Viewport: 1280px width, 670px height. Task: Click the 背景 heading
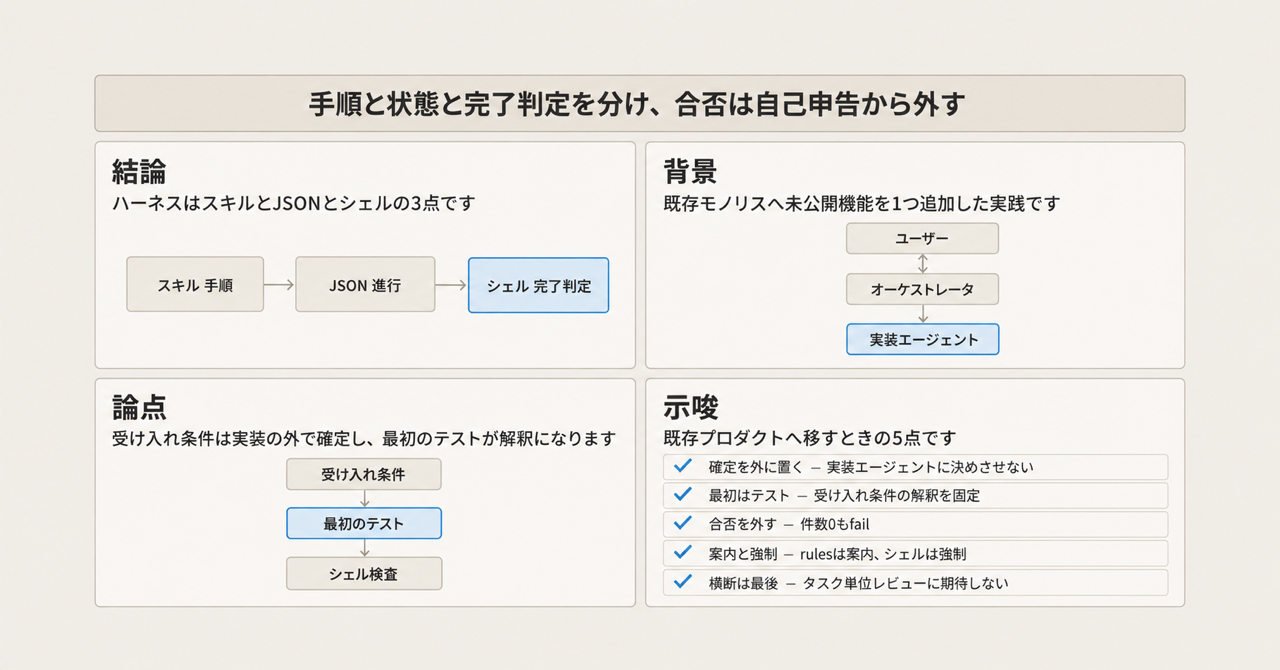point(690,171)
